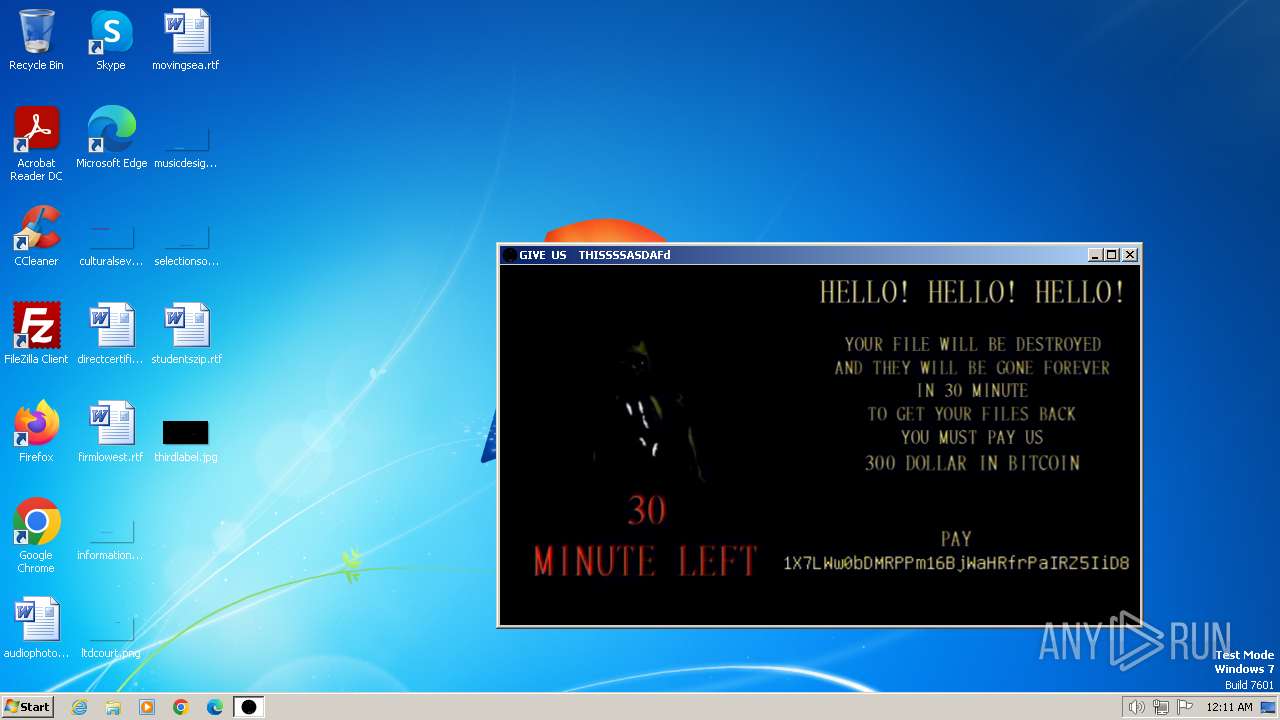Viewport: 1280px width, 720px height.
Task: Open Windows Explorer folder in taskbar
Action: pyautogui.click(x=113, y=707)
